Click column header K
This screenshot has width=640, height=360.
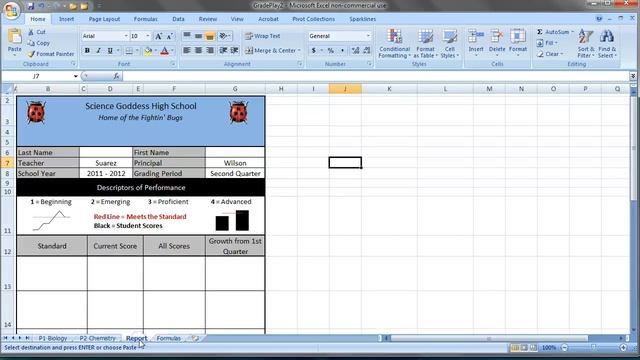[389, 89]
